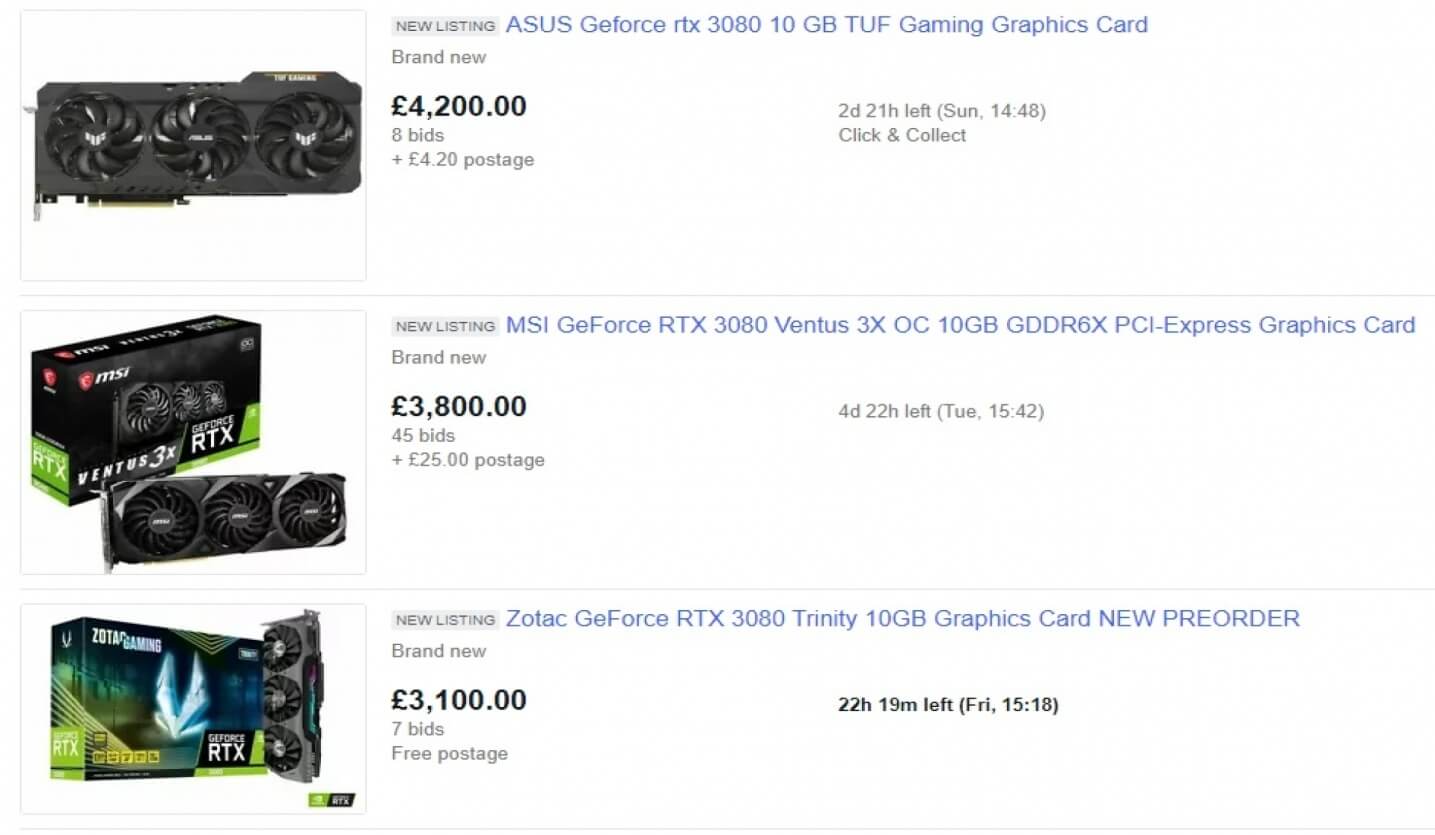Click the Free postage label
This screenshot has height=835, width=1435.
point(449,754)
